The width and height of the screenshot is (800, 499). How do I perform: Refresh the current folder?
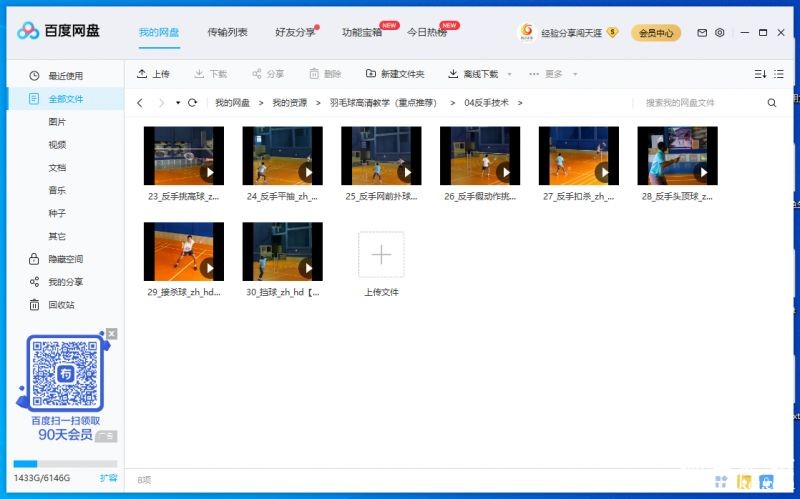(x=192, y=103)
